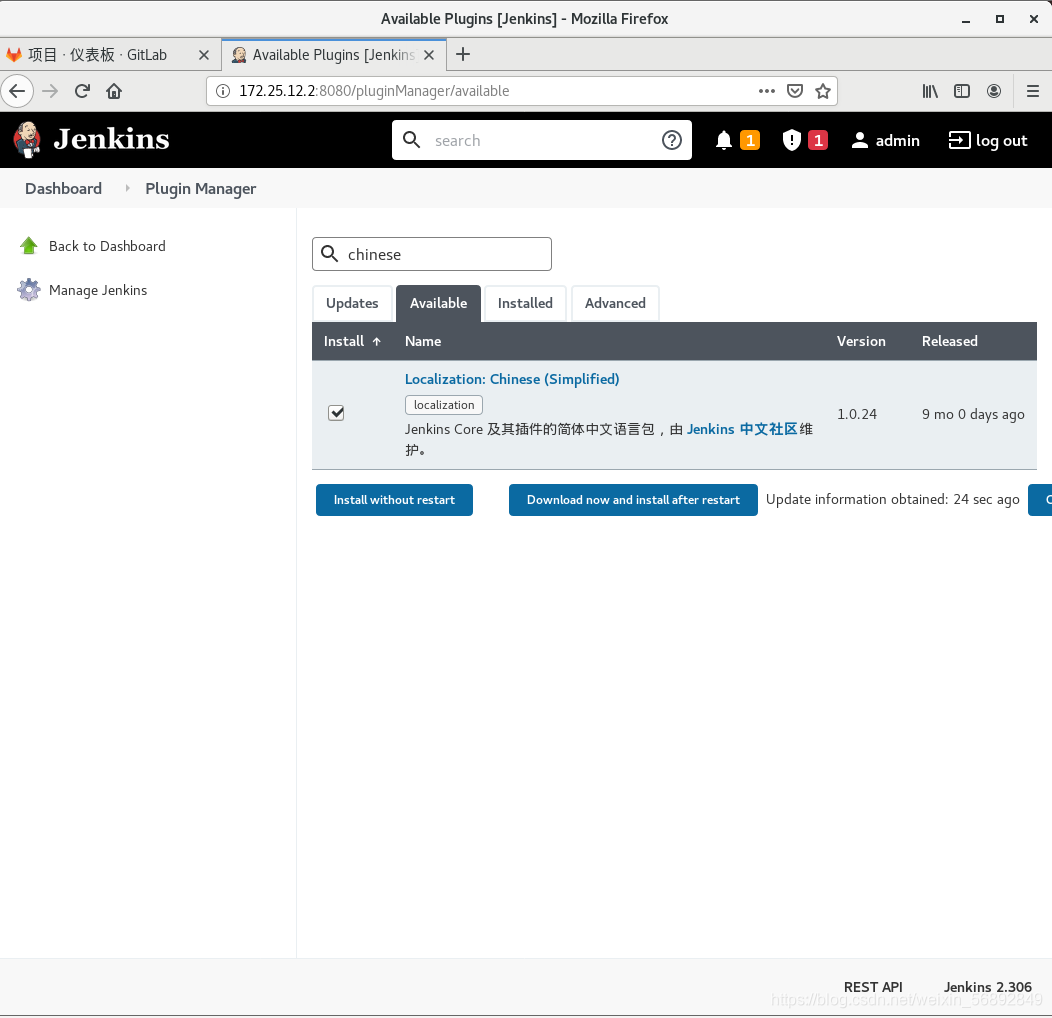Click the plugin filter field containing chinese

coord(432,254)
